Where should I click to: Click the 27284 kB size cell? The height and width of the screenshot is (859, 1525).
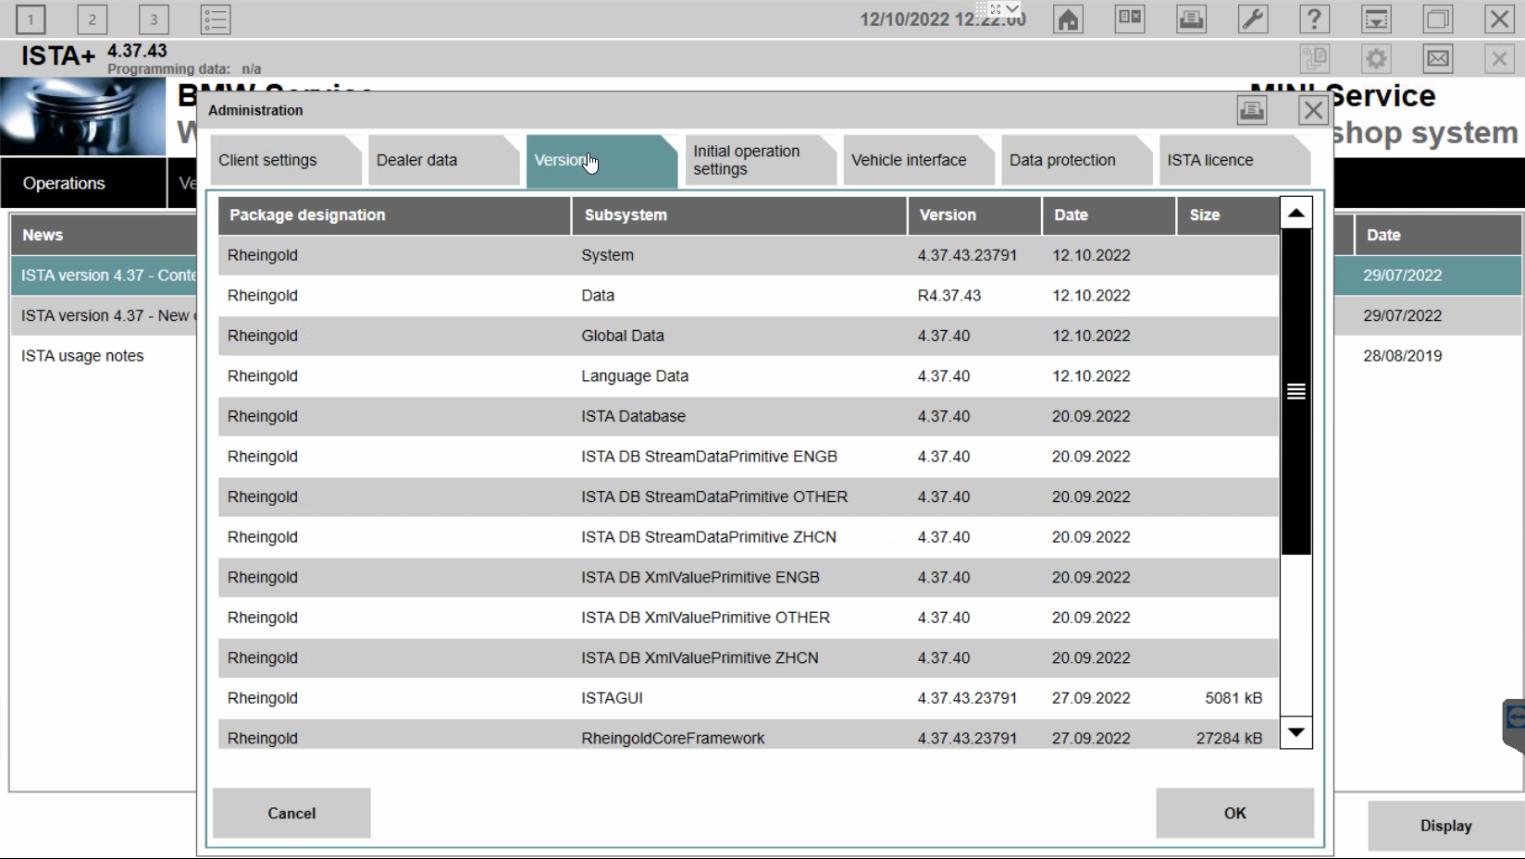[x=1229, y=738]
